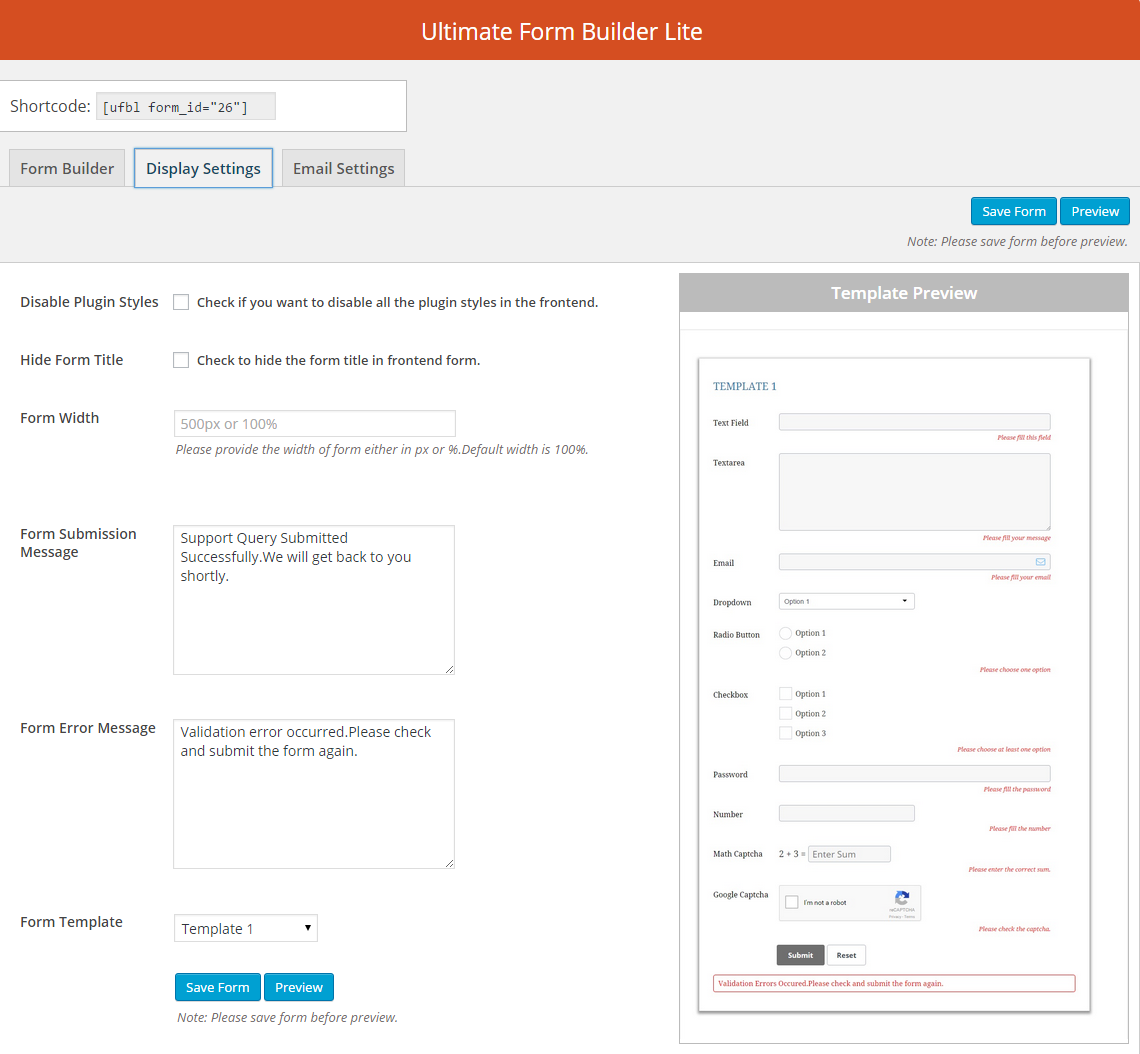Click the reCAPTCHA logo icon in preview
This screenshot has height=1054, width=1140.
click(x=902, y=898)
